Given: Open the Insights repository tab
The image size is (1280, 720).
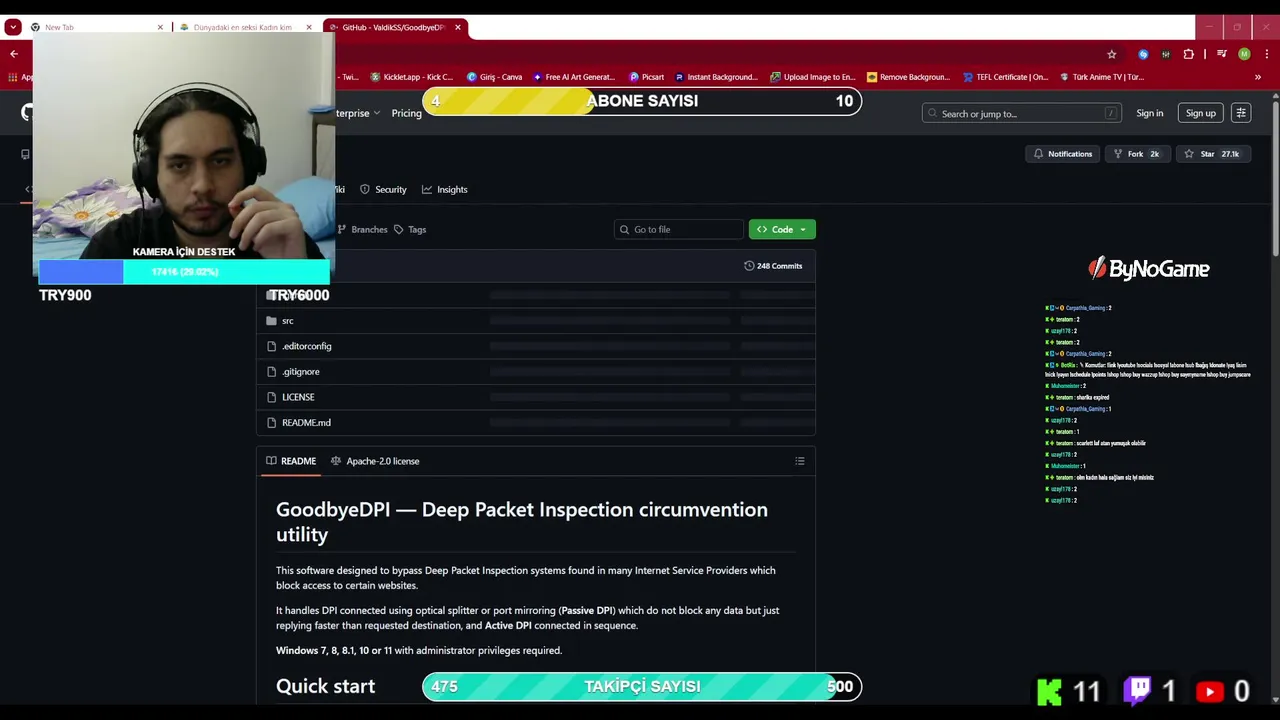Looking at the screenshot, I should tap(445, 190).
